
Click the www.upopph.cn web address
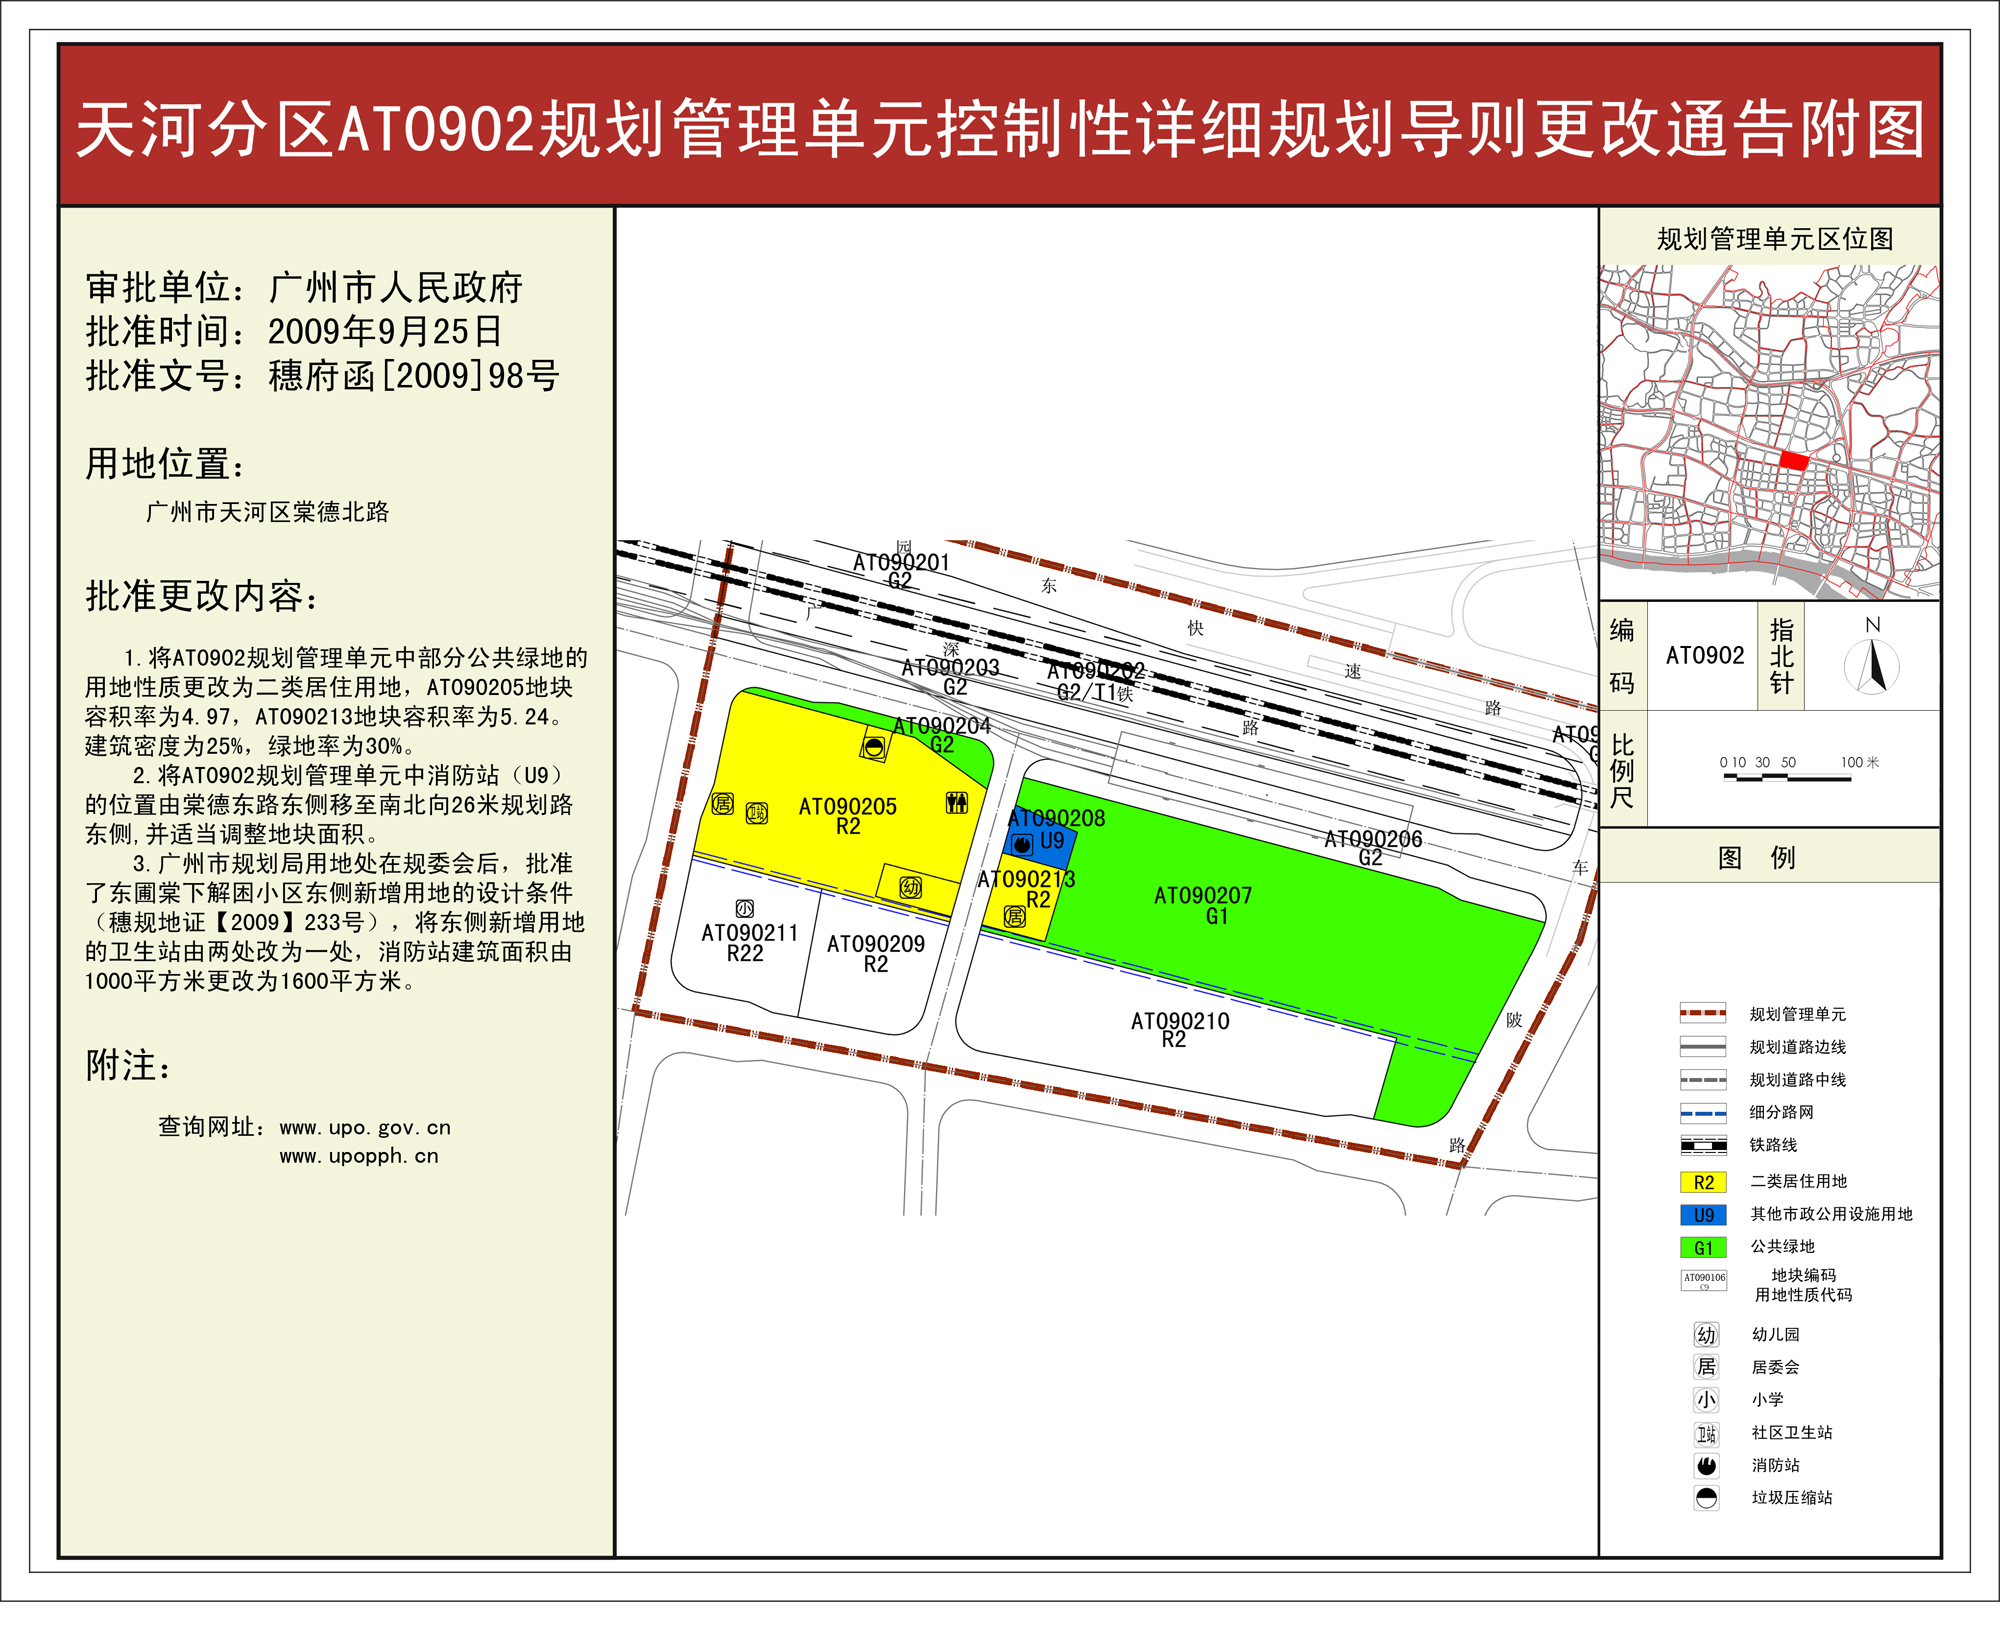359,1156
